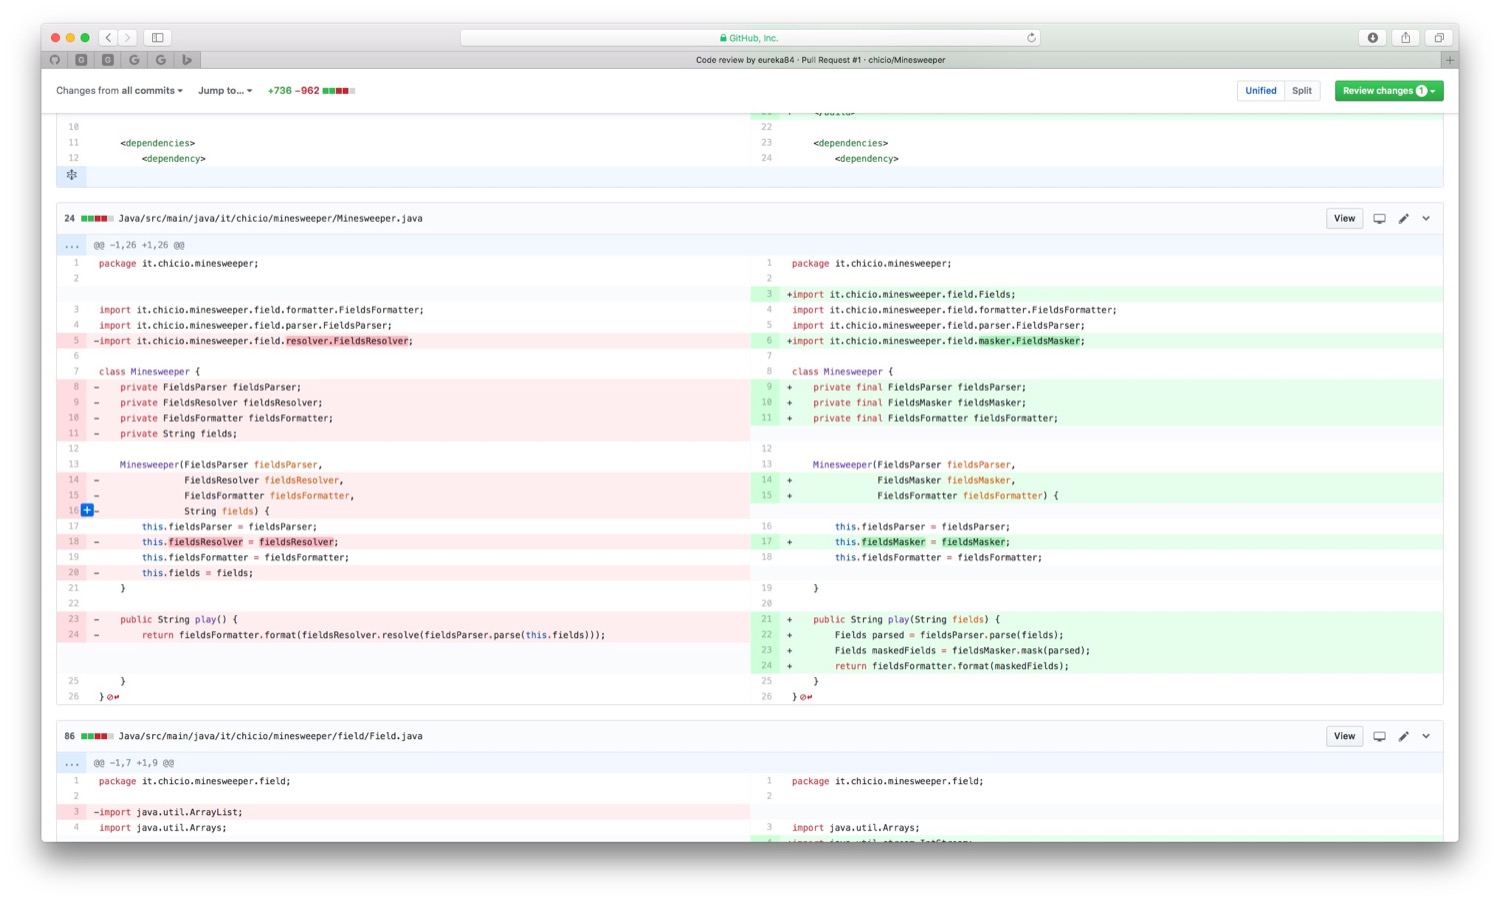
Task: Click Safari's forward navigation arrow
Action: 128,38
